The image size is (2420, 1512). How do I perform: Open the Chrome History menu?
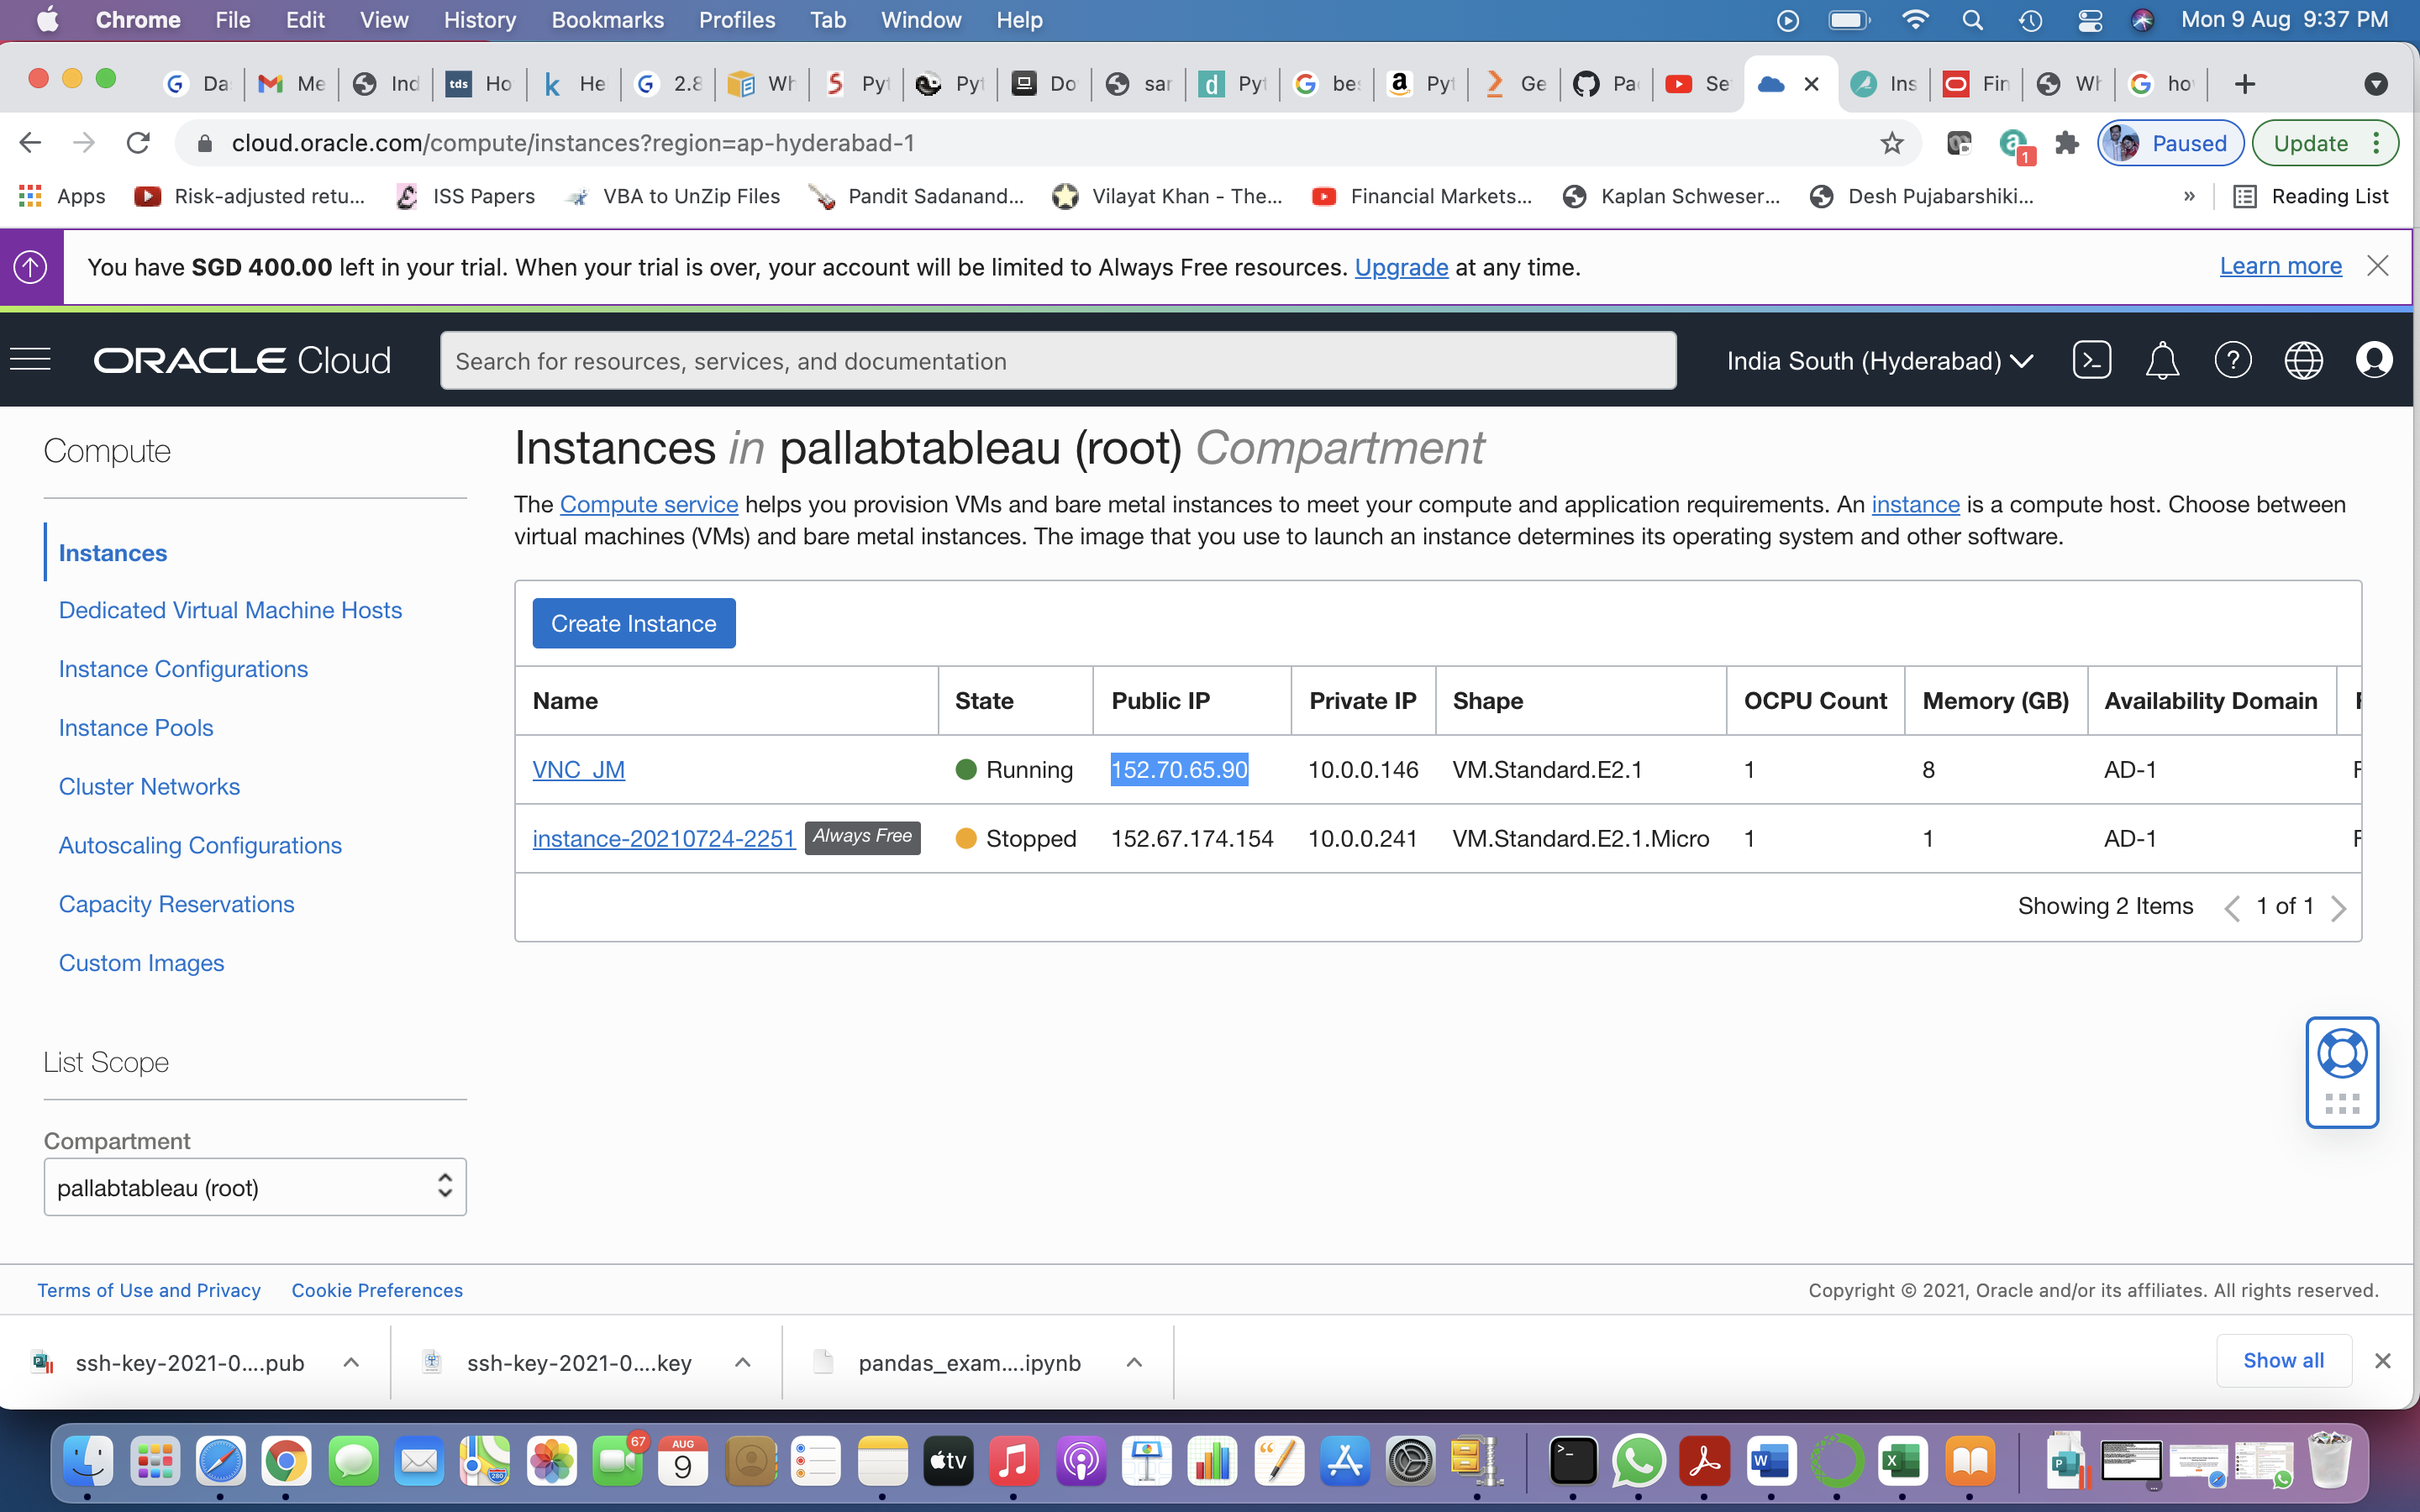(x=479, y=20)
